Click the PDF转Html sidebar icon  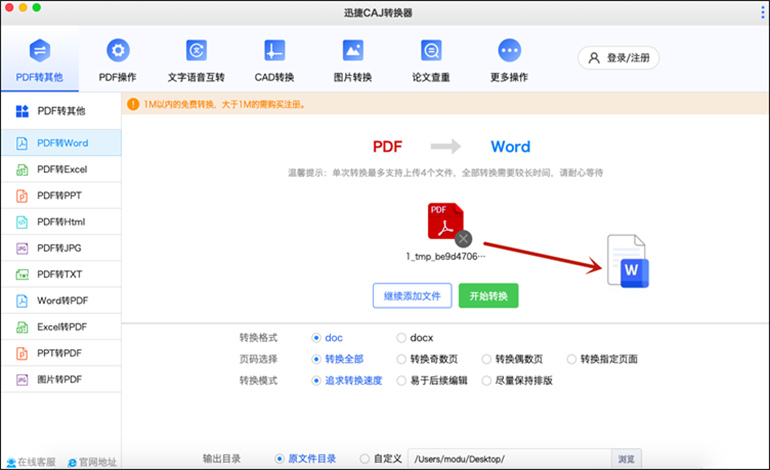point(22,222)
